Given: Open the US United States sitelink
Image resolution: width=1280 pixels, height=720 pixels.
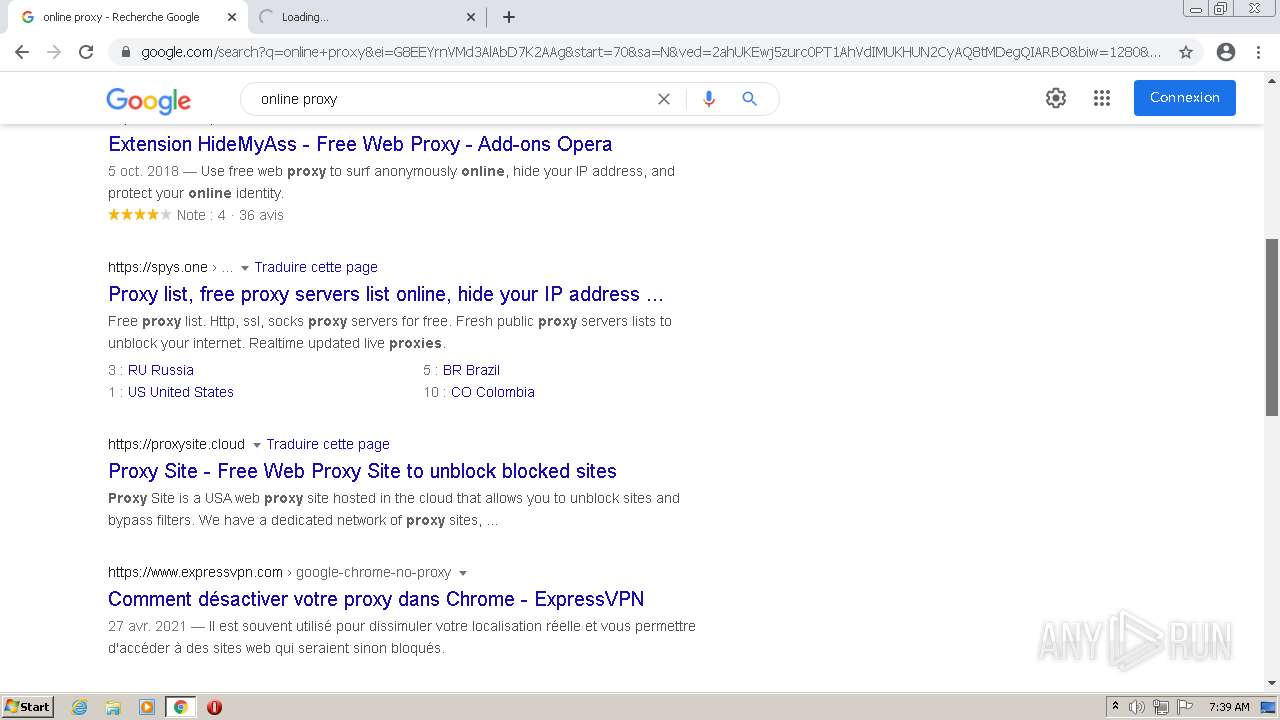Looking at the screenshot, I should [x=181, y=392].
